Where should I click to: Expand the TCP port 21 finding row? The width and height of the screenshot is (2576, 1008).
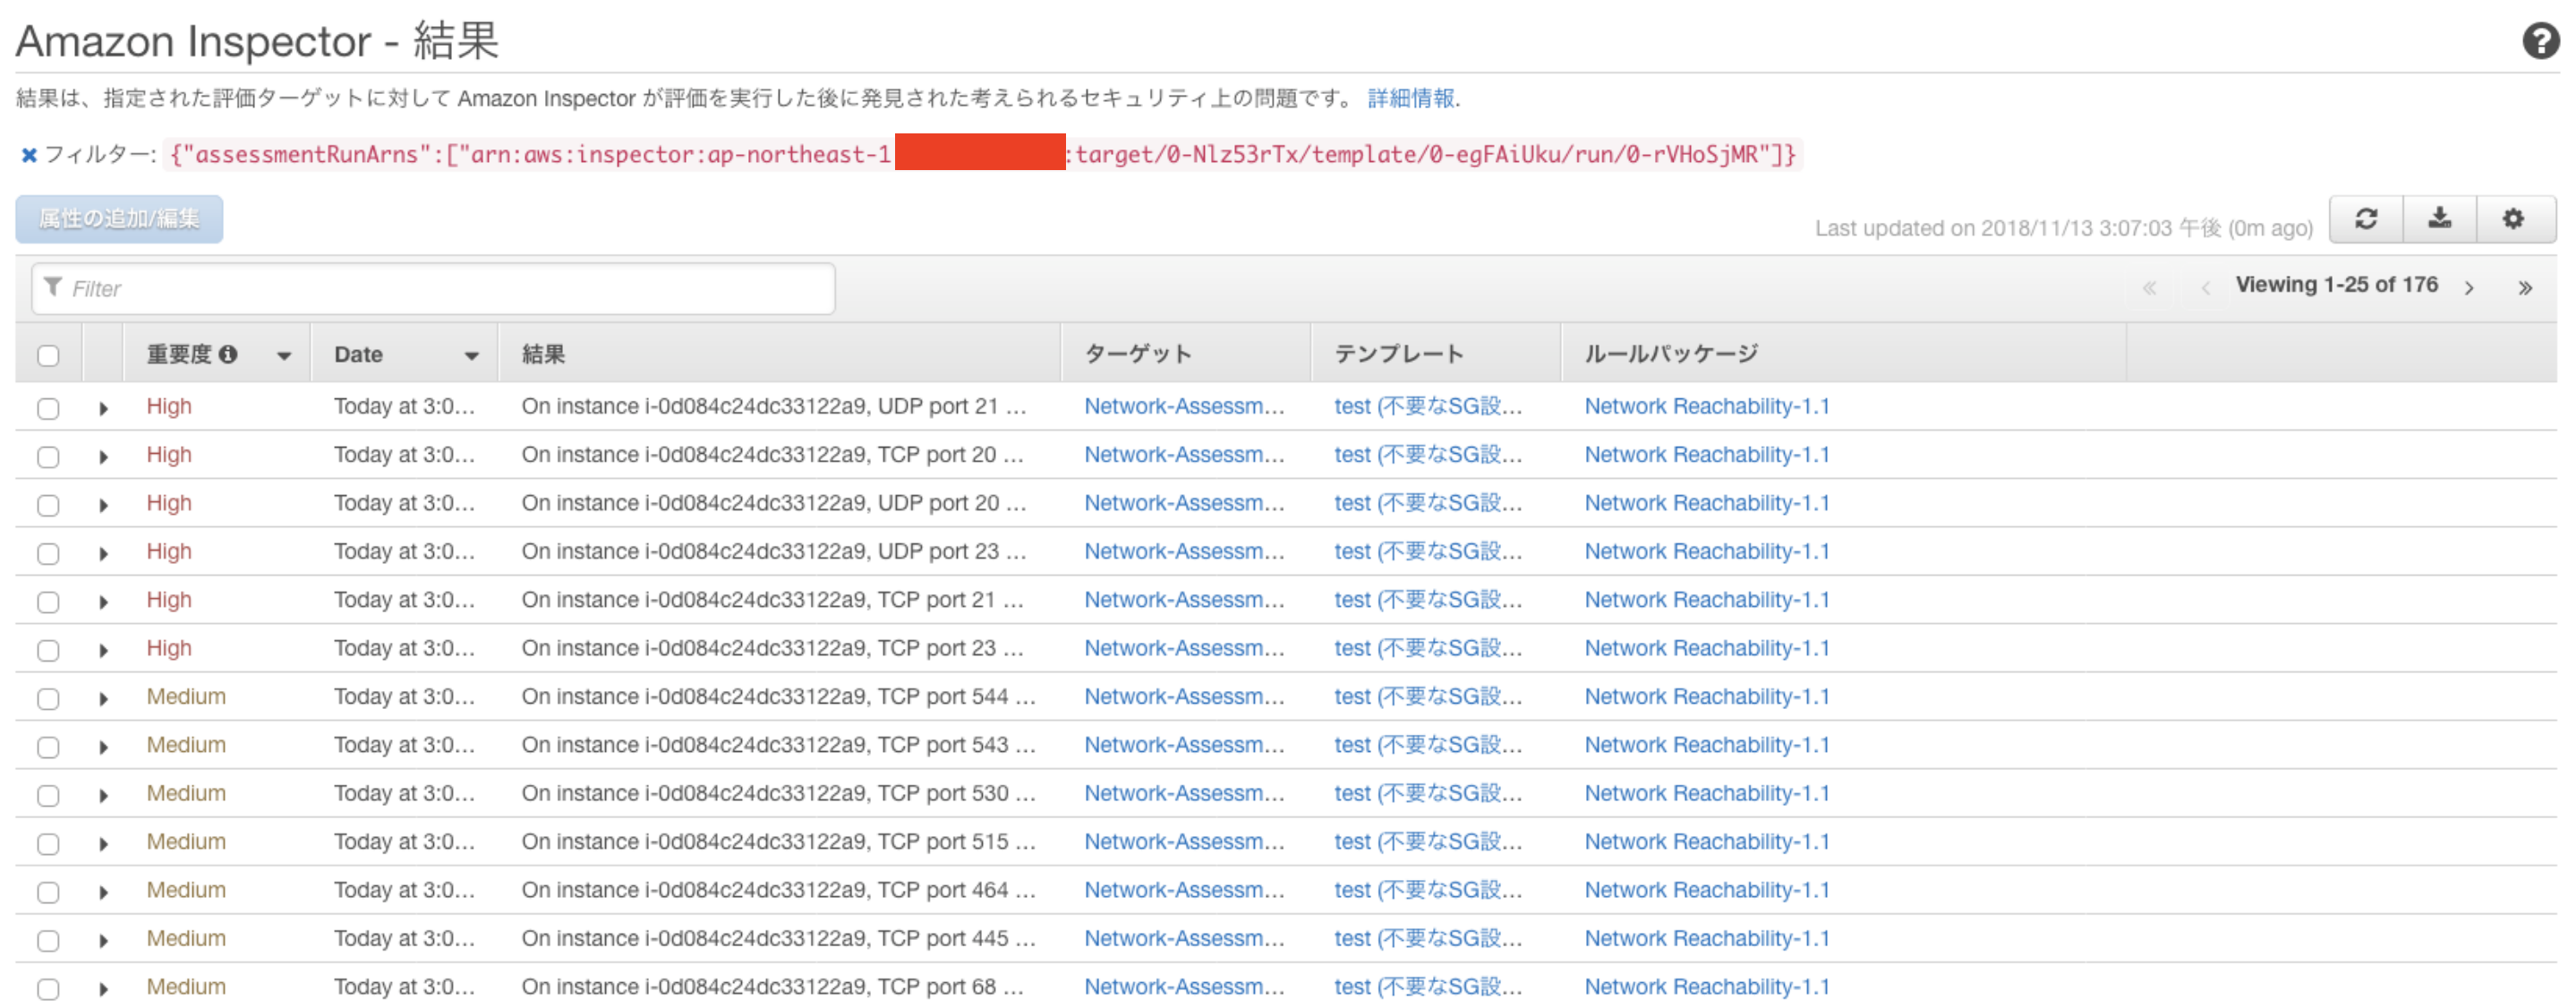(103, 602)
